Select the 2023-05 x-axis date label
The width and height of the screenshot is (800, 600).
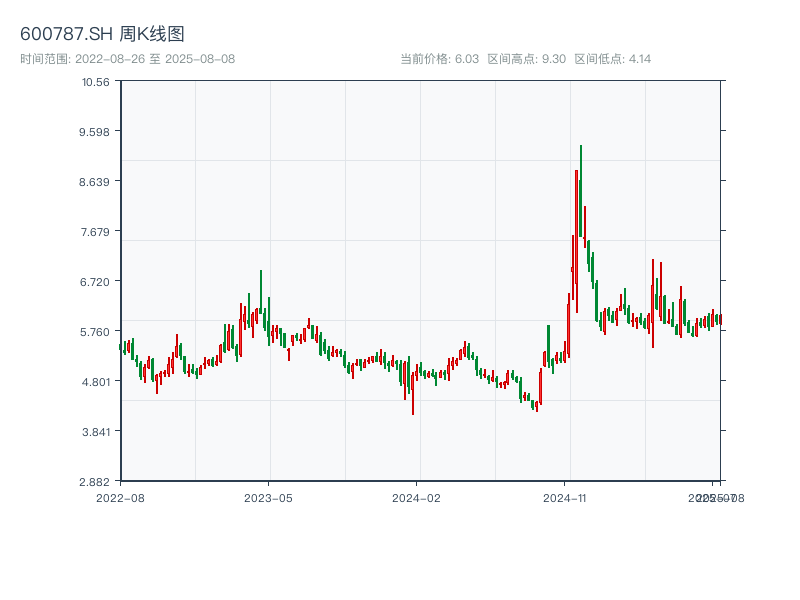(x=269, y=497)
